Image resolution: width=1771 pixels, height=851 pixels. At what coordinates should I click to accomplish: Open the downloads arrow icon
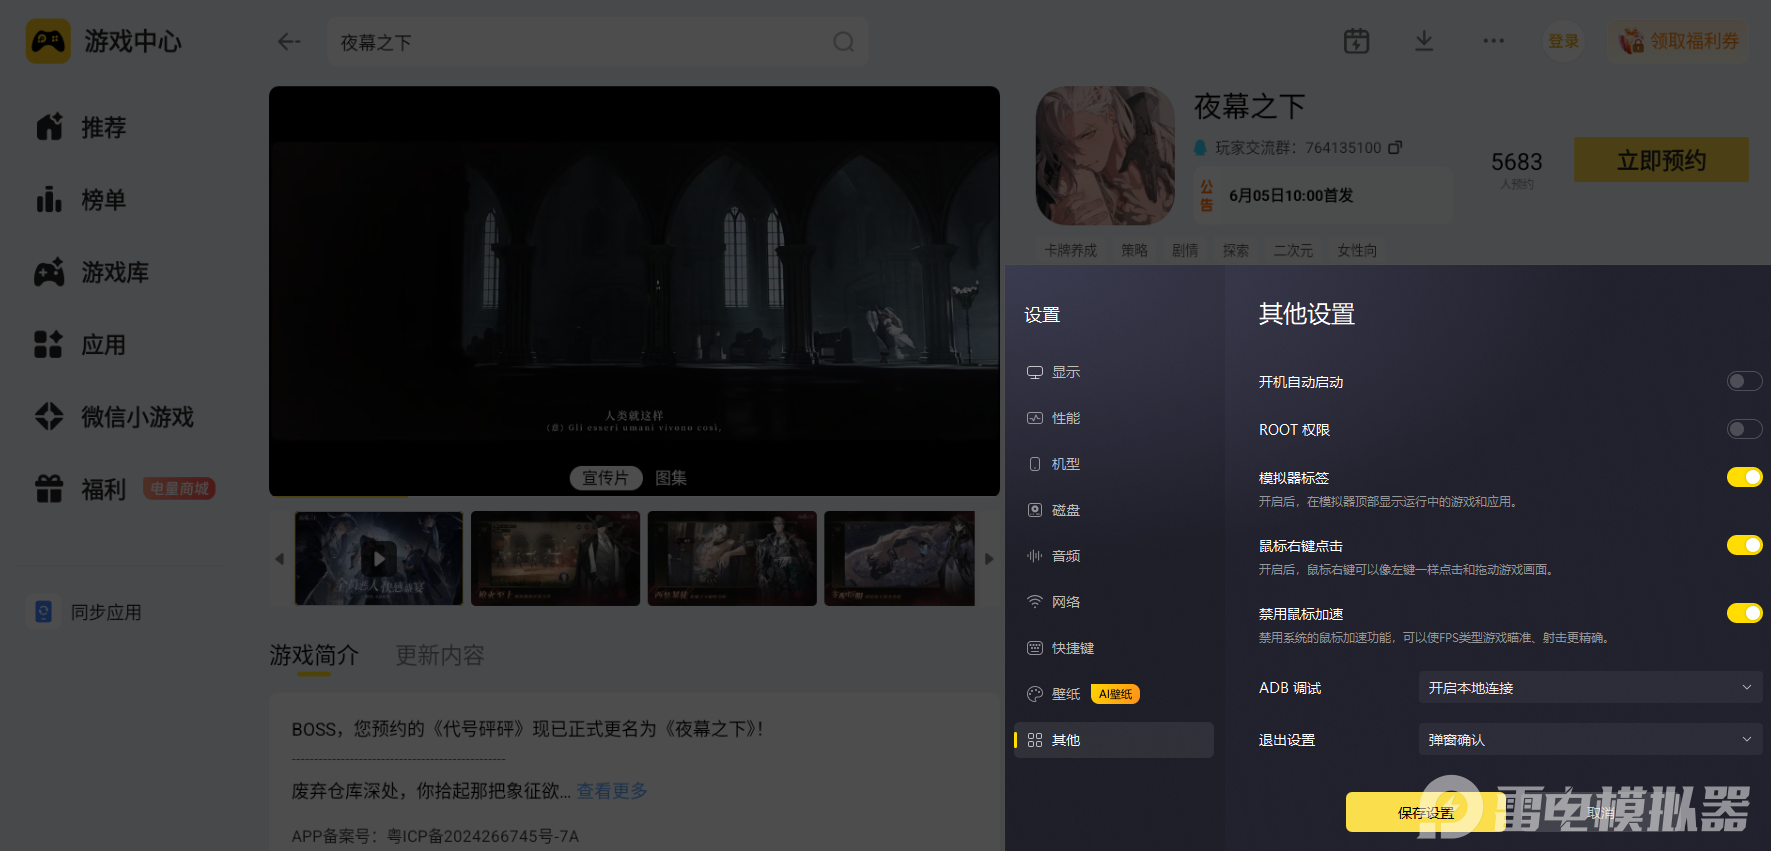click(x=1424, y=41)
